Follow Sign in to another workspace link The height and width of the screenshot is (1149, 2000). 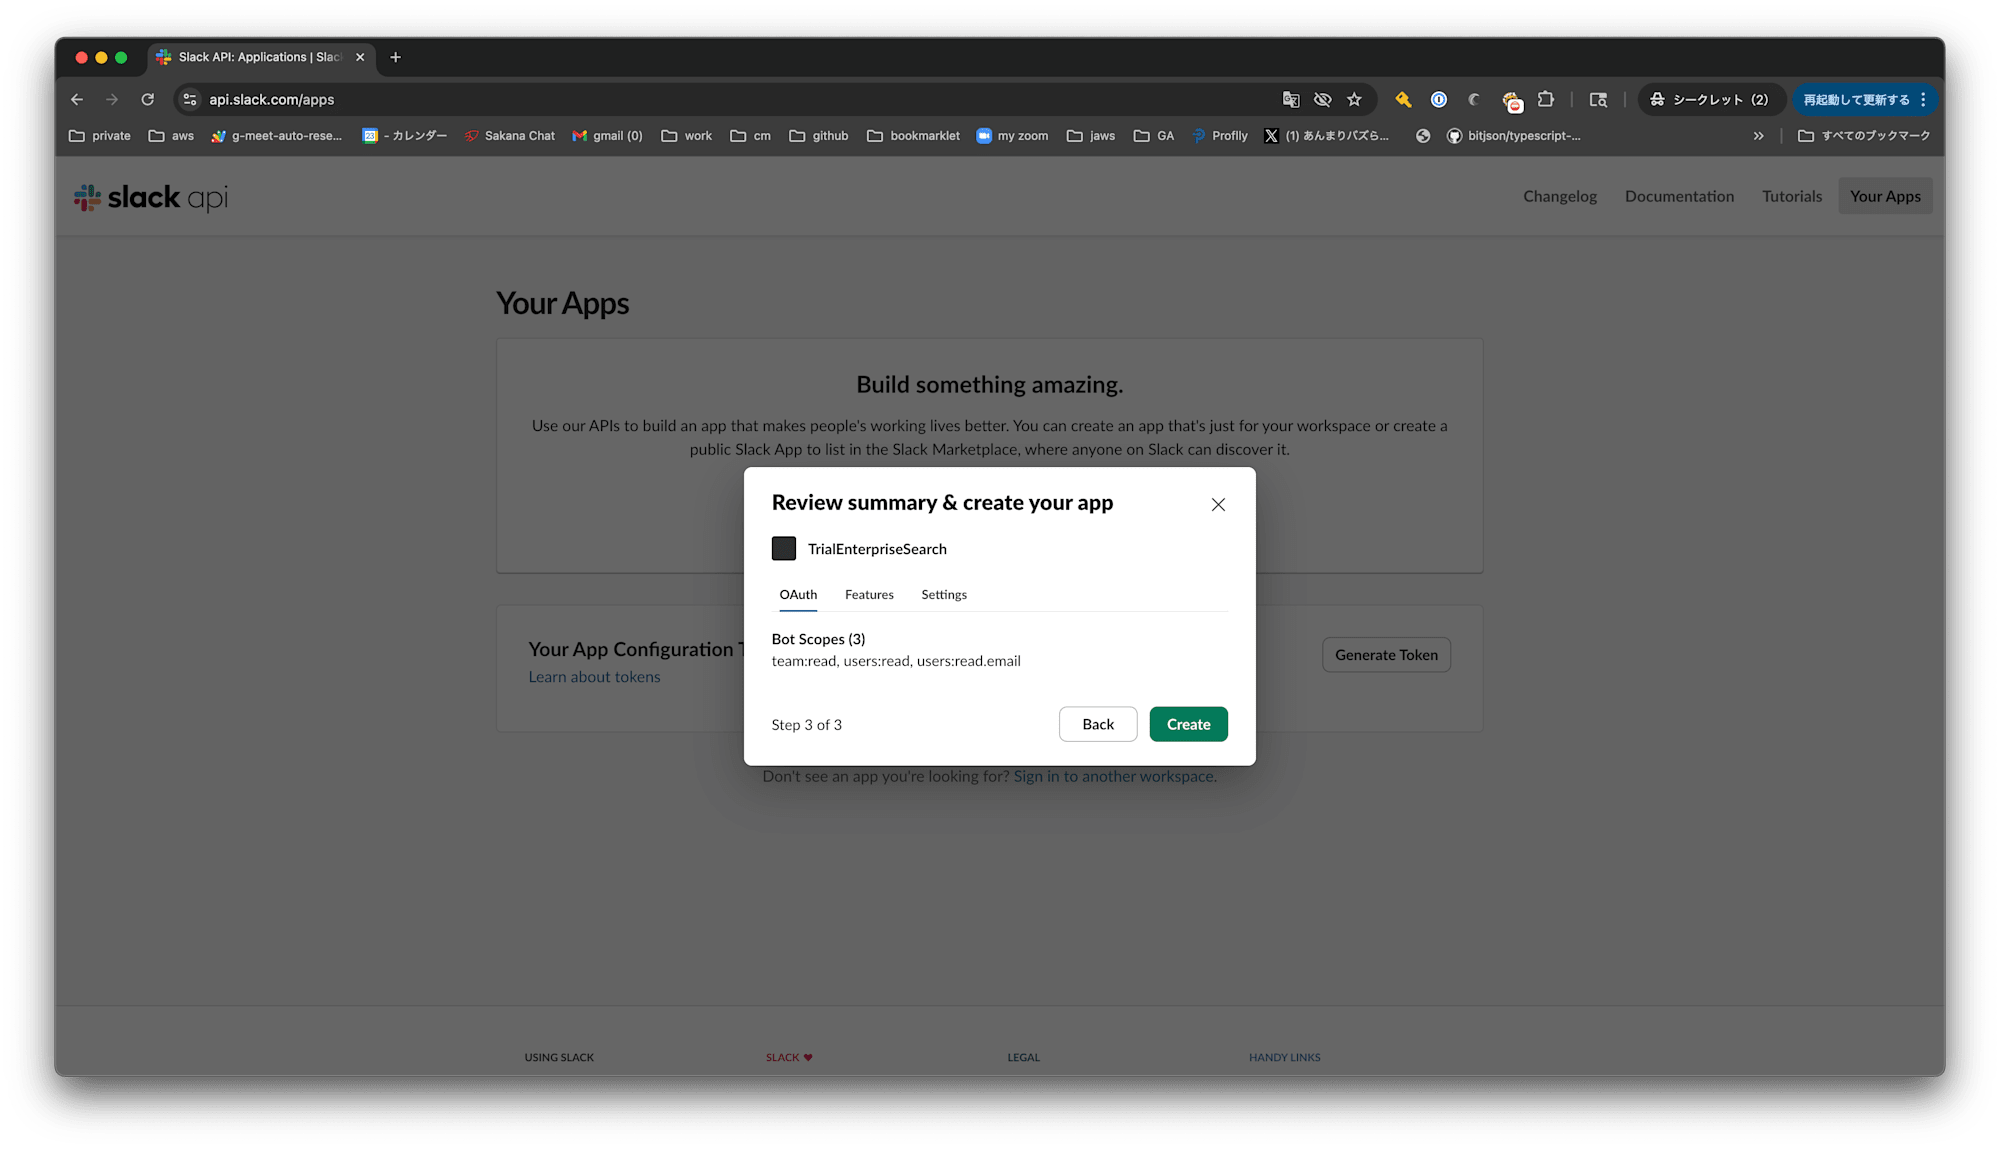click(x=1115, y=776)
